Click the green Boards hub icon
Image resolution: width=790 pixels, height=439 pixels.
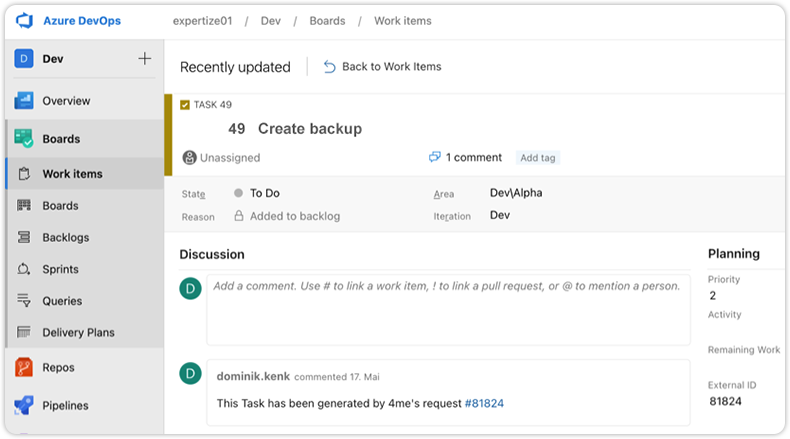[x=24, y=138]
